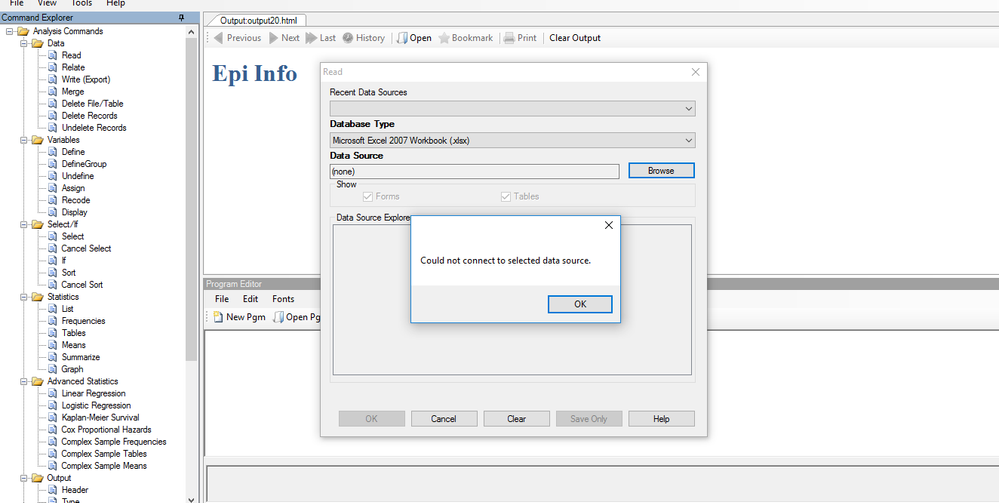
Task: Open the Edit menu in Program Editor
Action: click(x=250, y=299)
